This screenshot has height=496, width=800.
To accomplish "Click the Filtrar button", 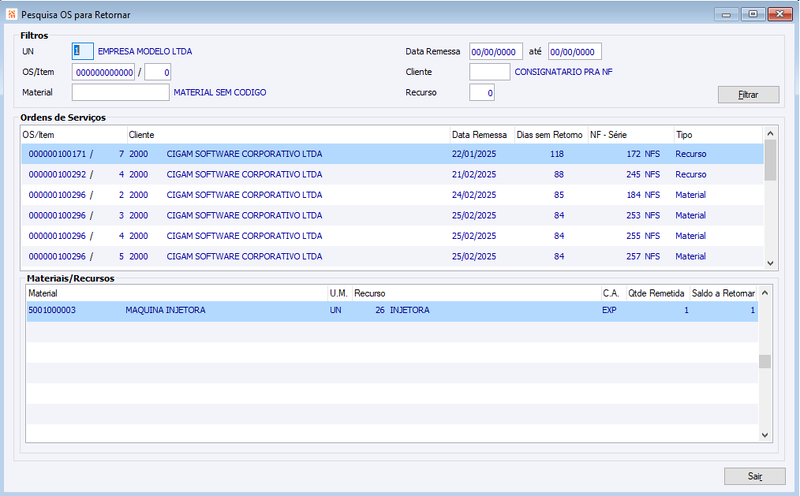I will tap(748, 94).
